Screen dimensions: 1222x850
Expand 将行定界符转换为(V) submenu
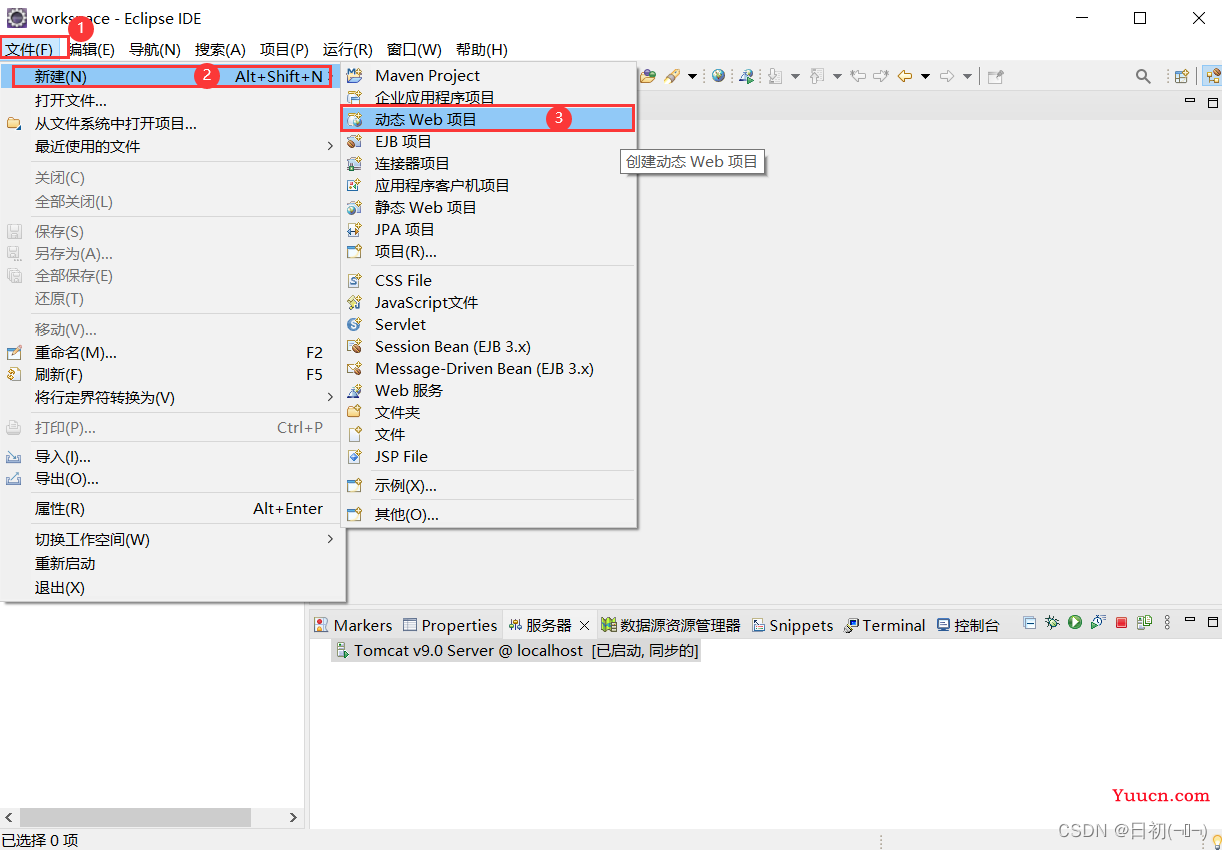pyautogui.click(x=330, y=397)
